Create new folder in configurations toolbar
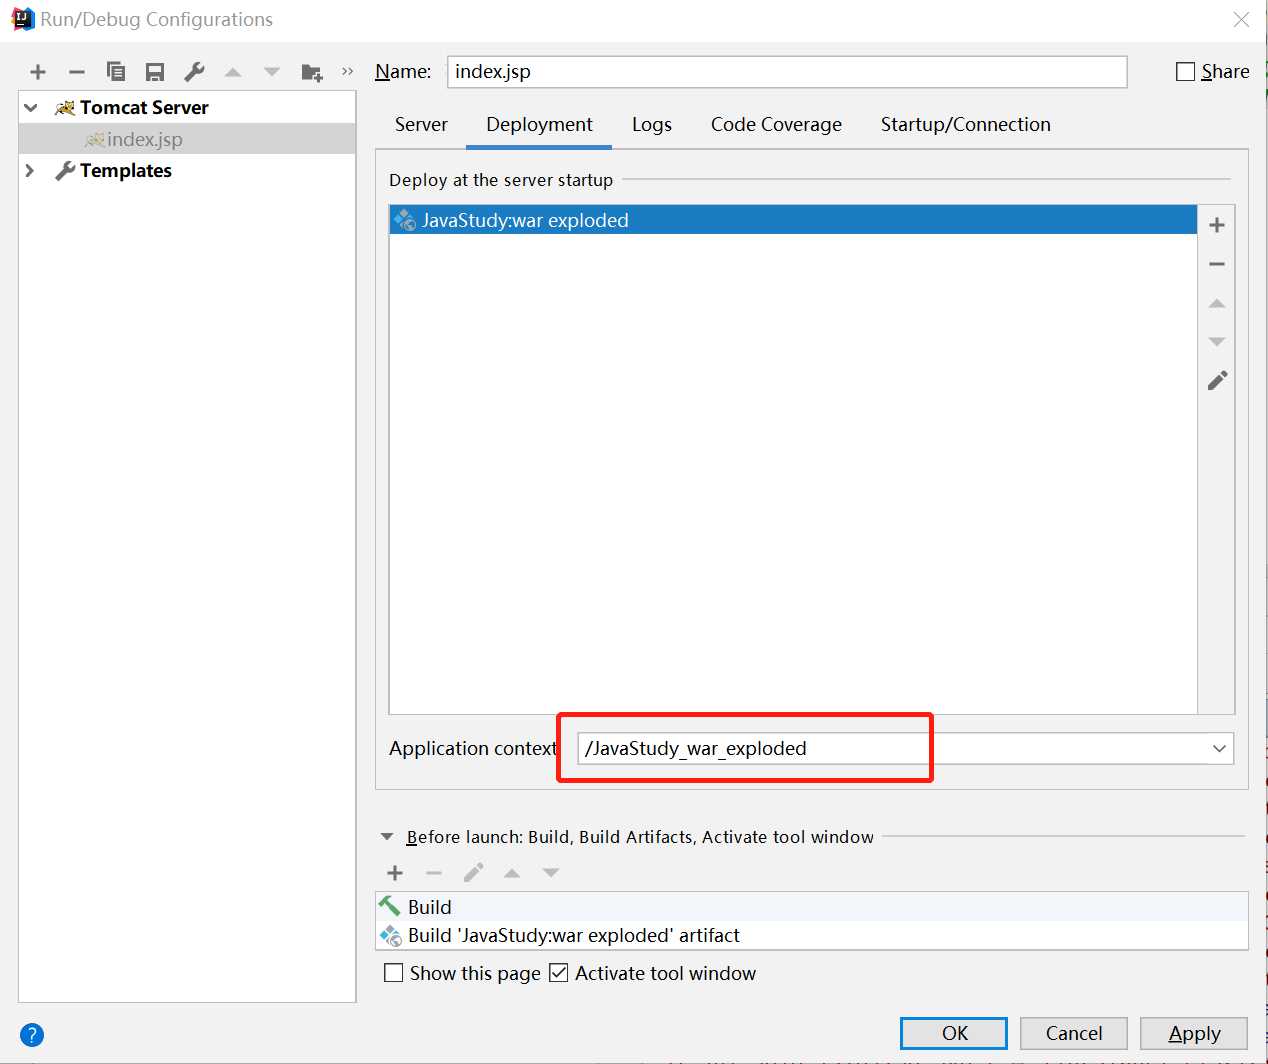 pos(312,72)
